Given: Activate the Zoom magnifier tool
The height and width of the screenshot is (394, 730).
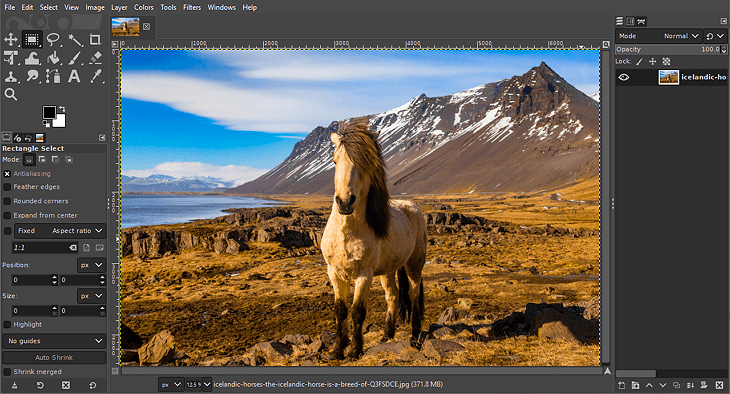Looking at the screenshot, I should click(11, 95).
